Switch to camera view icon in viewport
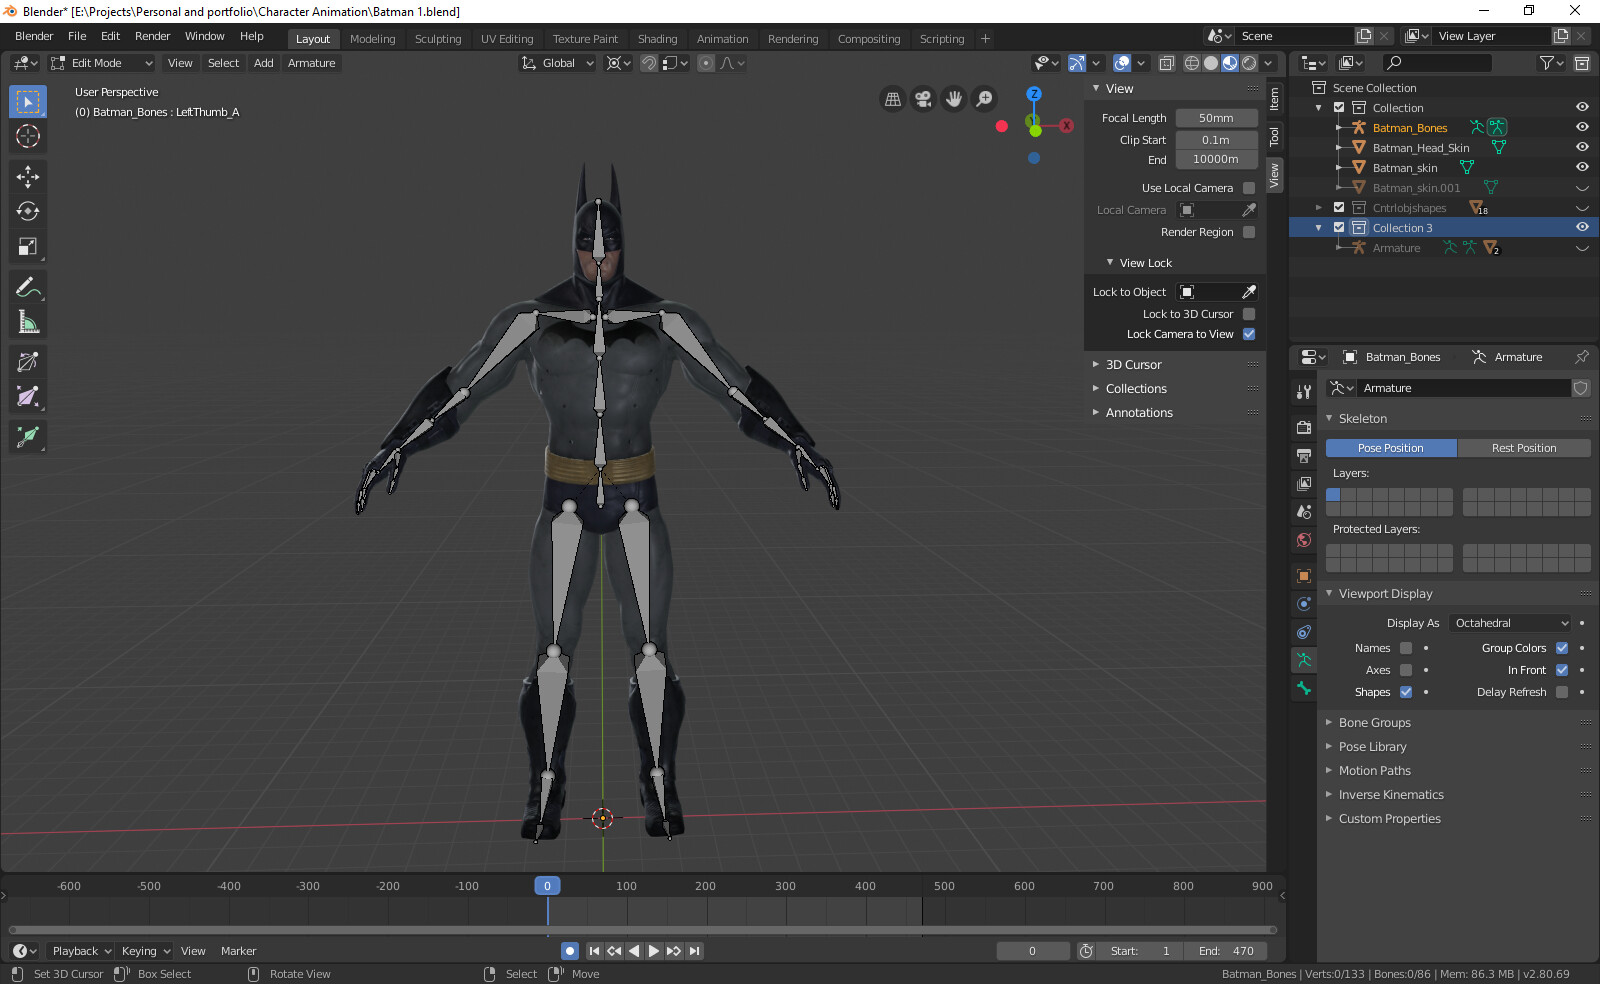The width and height of the screenshot is (1600, 984). [923, 98]
